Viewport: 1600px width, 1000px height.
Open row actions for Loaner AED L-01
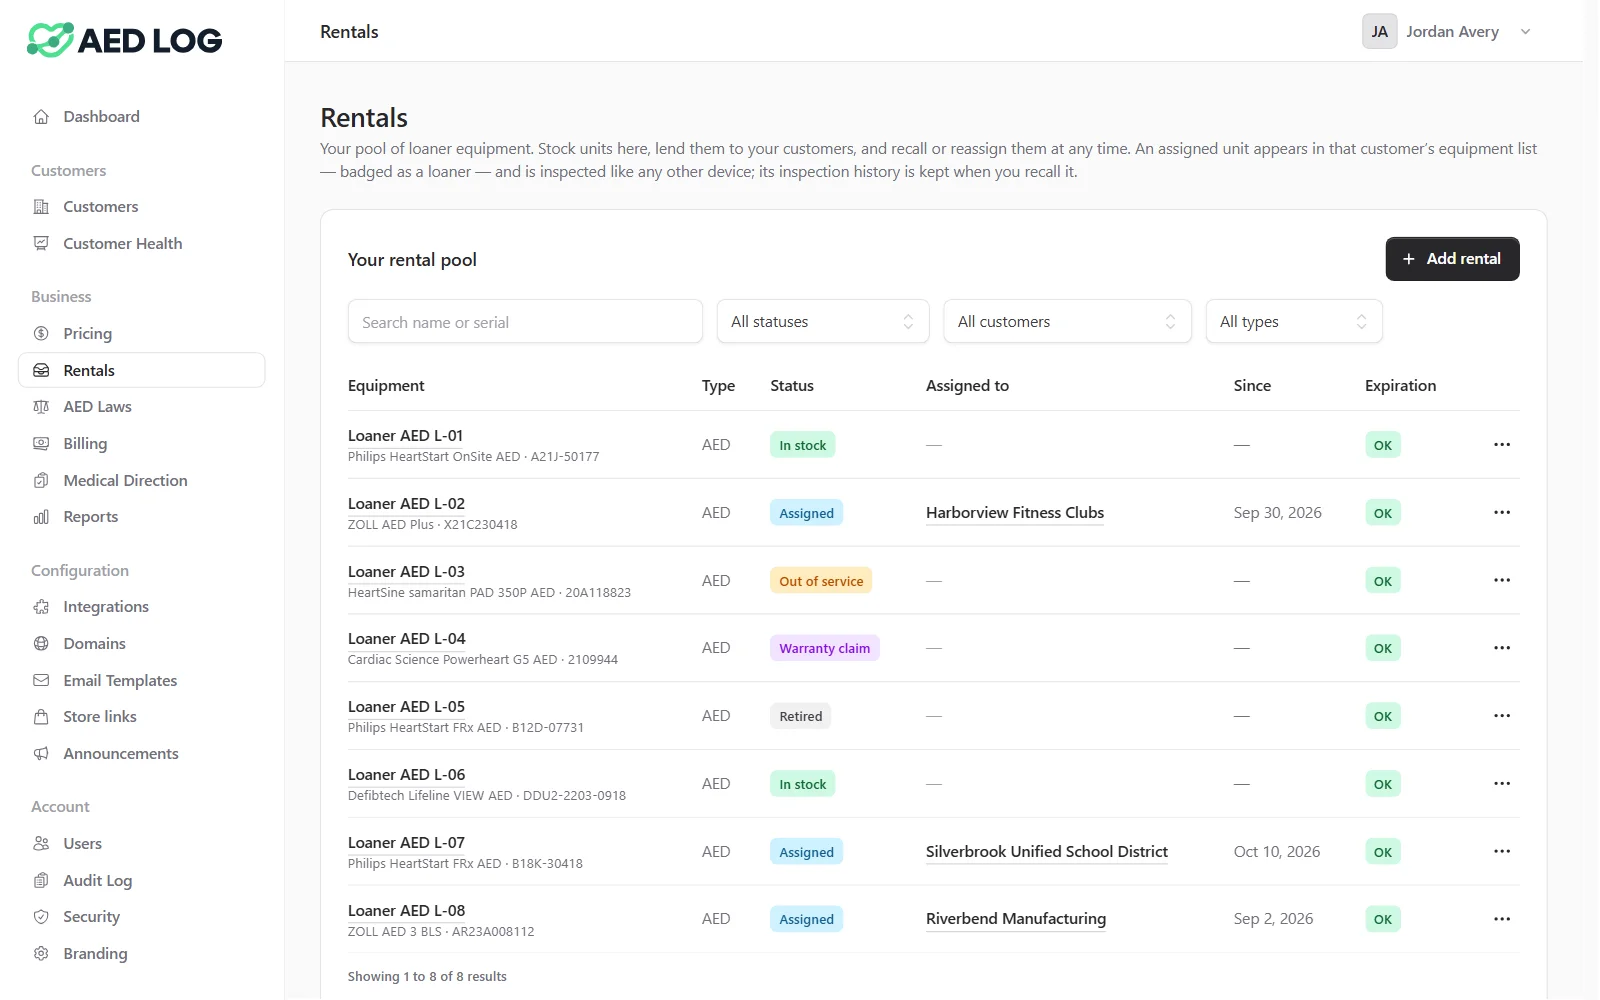[1502, 445]
